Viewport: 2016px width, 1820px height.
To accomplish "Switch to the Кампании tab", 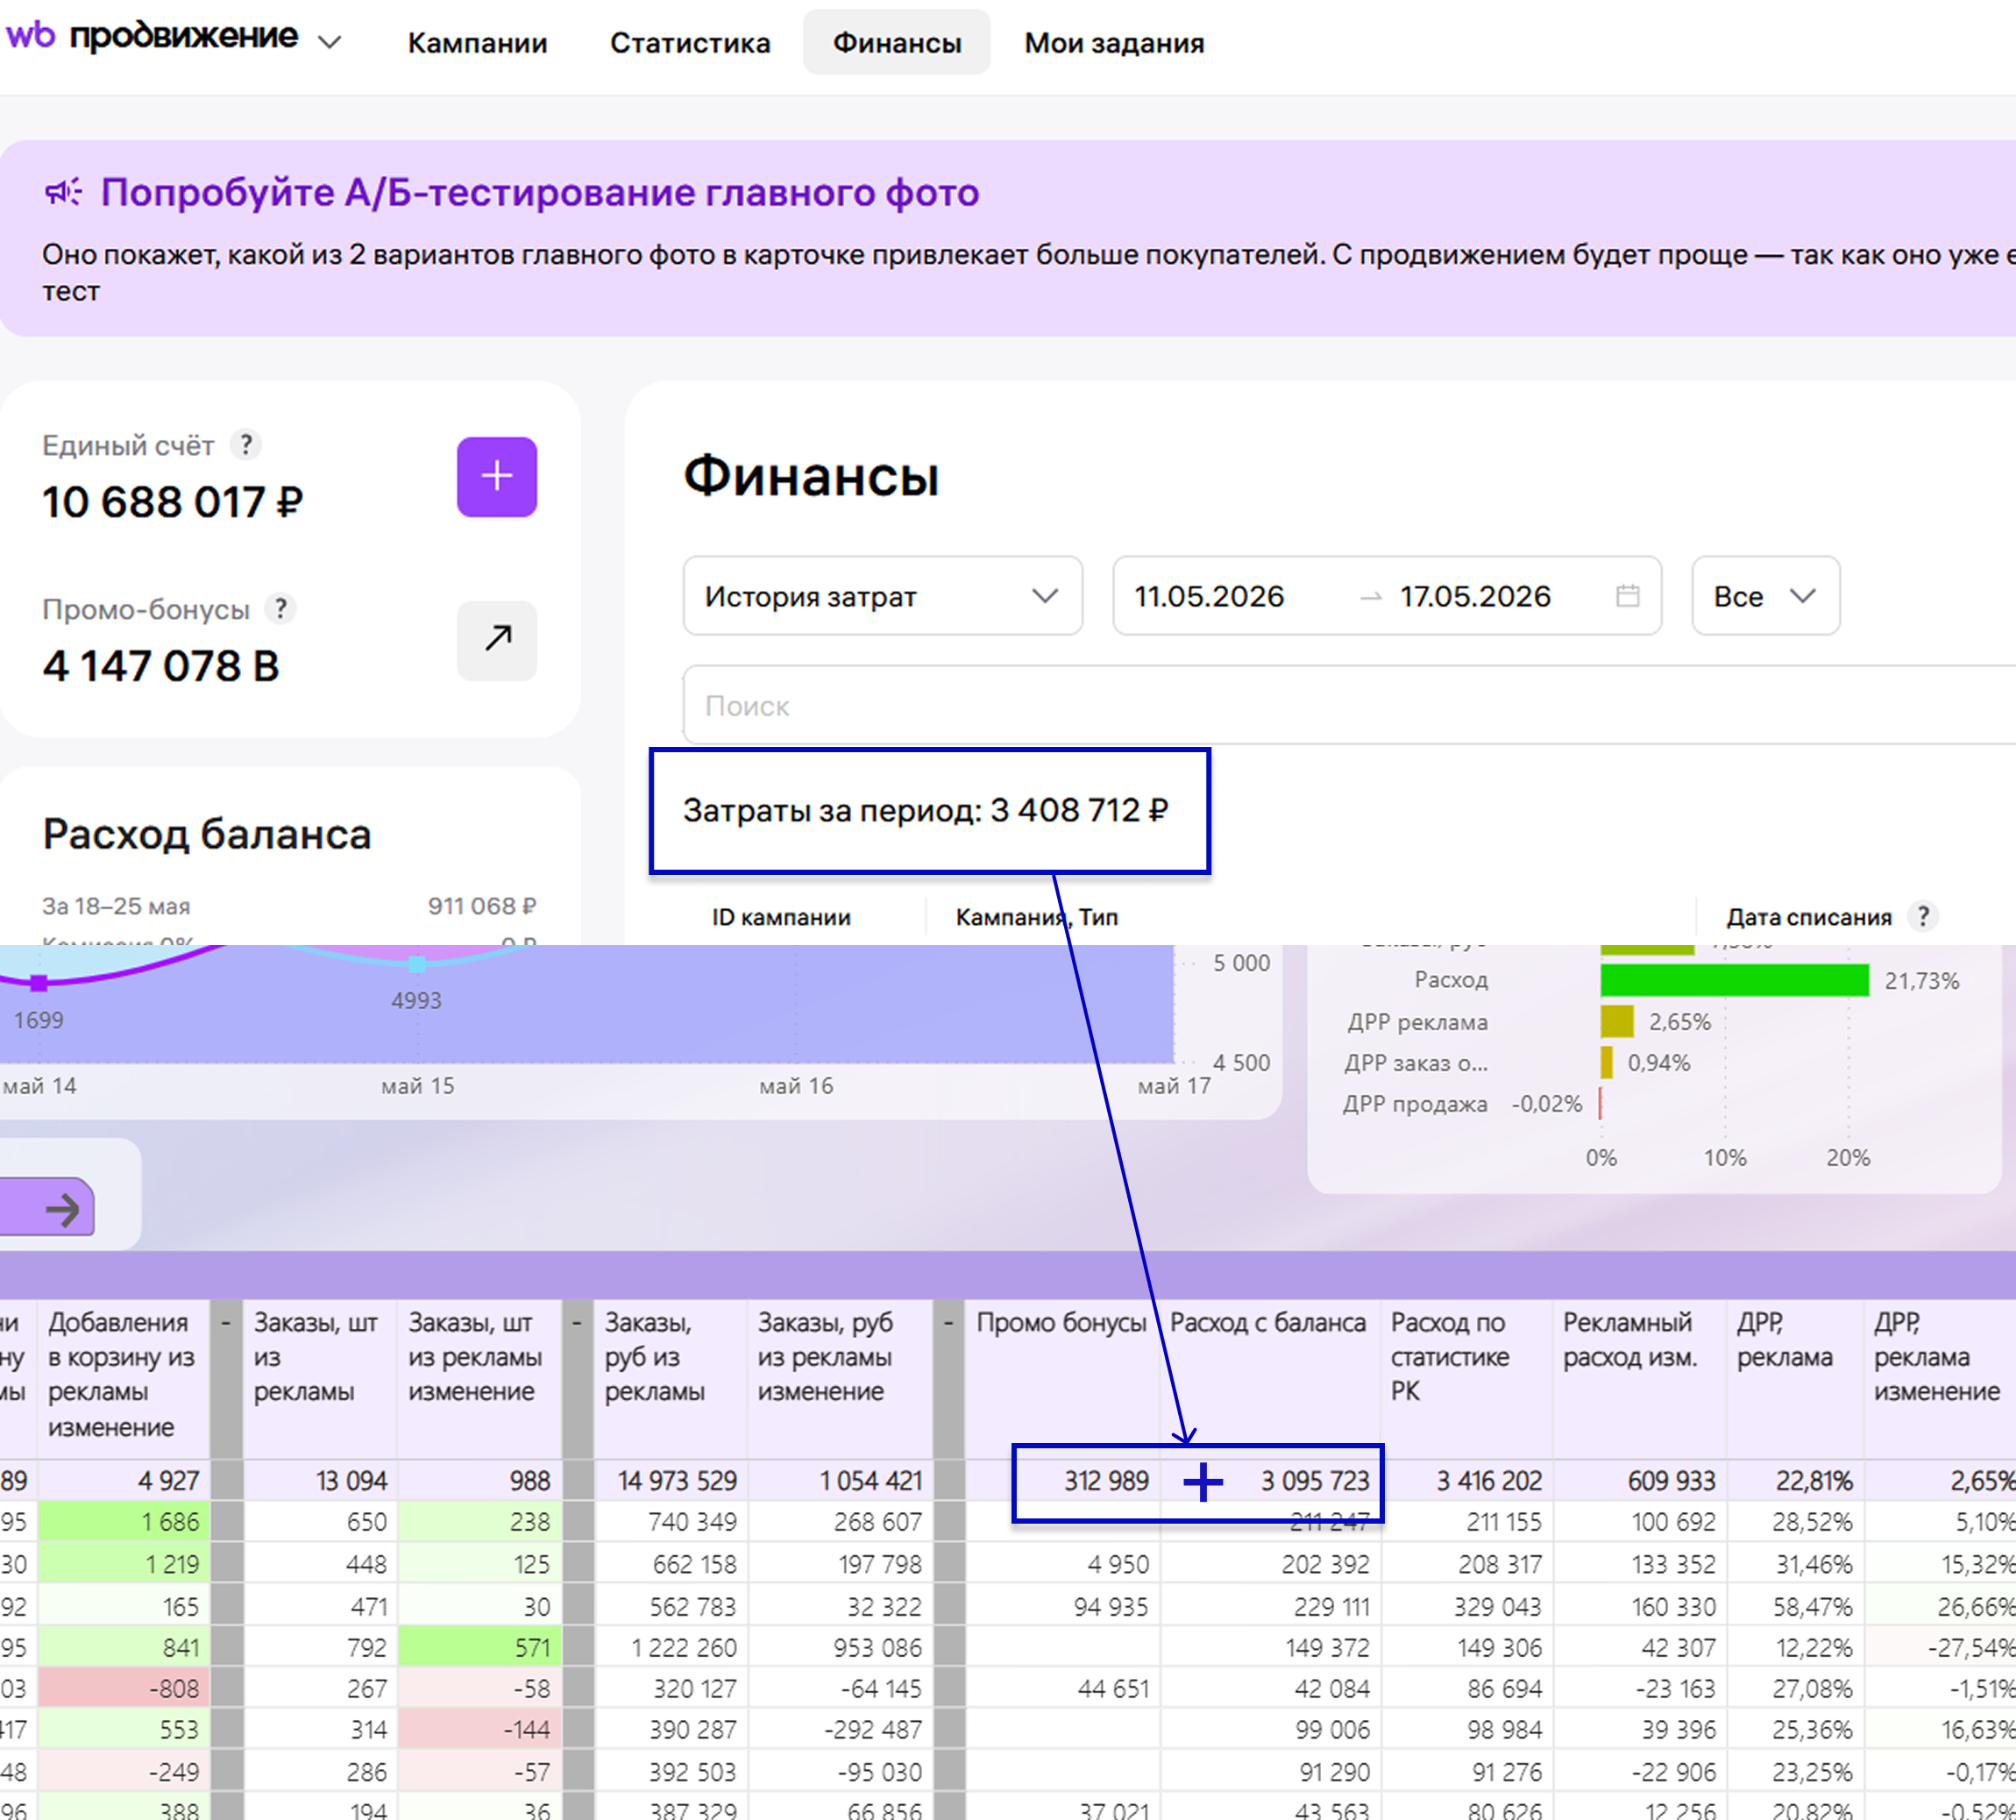I will pos(477,43).
